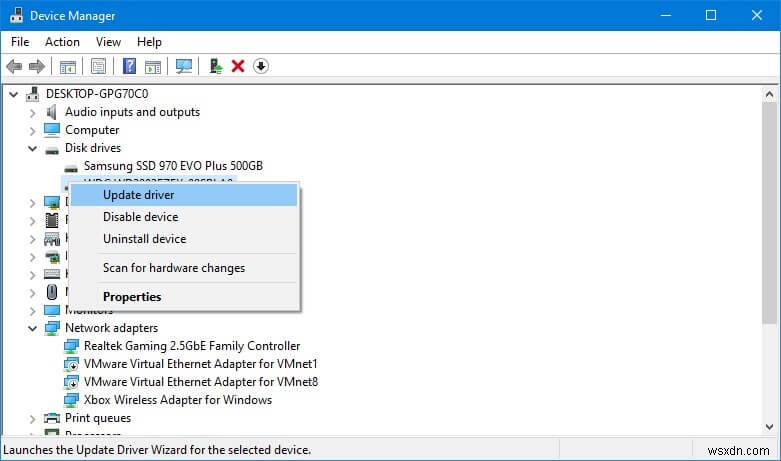Click the Forward arrow toolbar icon
The width and height of the screenshot is (781, 461).
click(37, 66)
